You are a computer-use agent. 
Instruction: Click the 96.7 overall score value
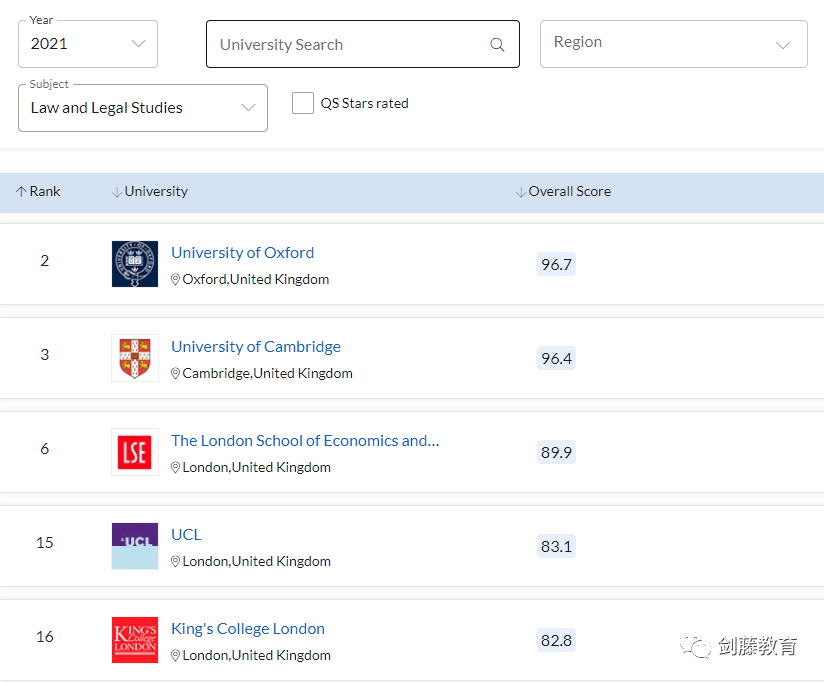[557, 264]
